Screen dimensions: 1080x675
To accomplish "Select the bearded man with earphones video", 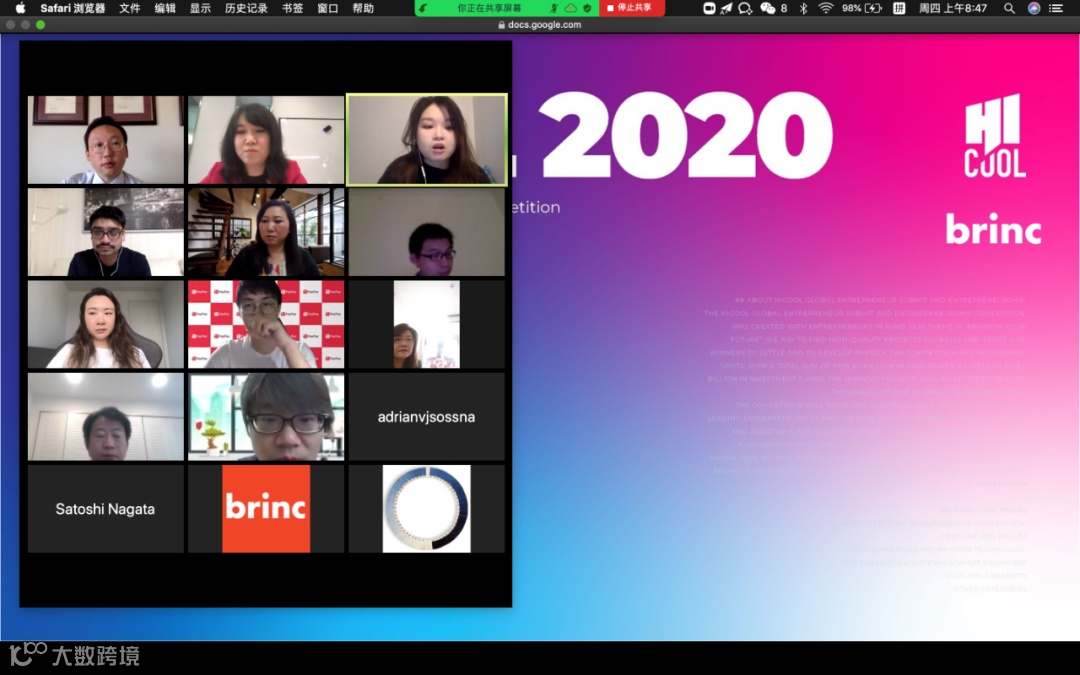I will (x=106, y=232).
